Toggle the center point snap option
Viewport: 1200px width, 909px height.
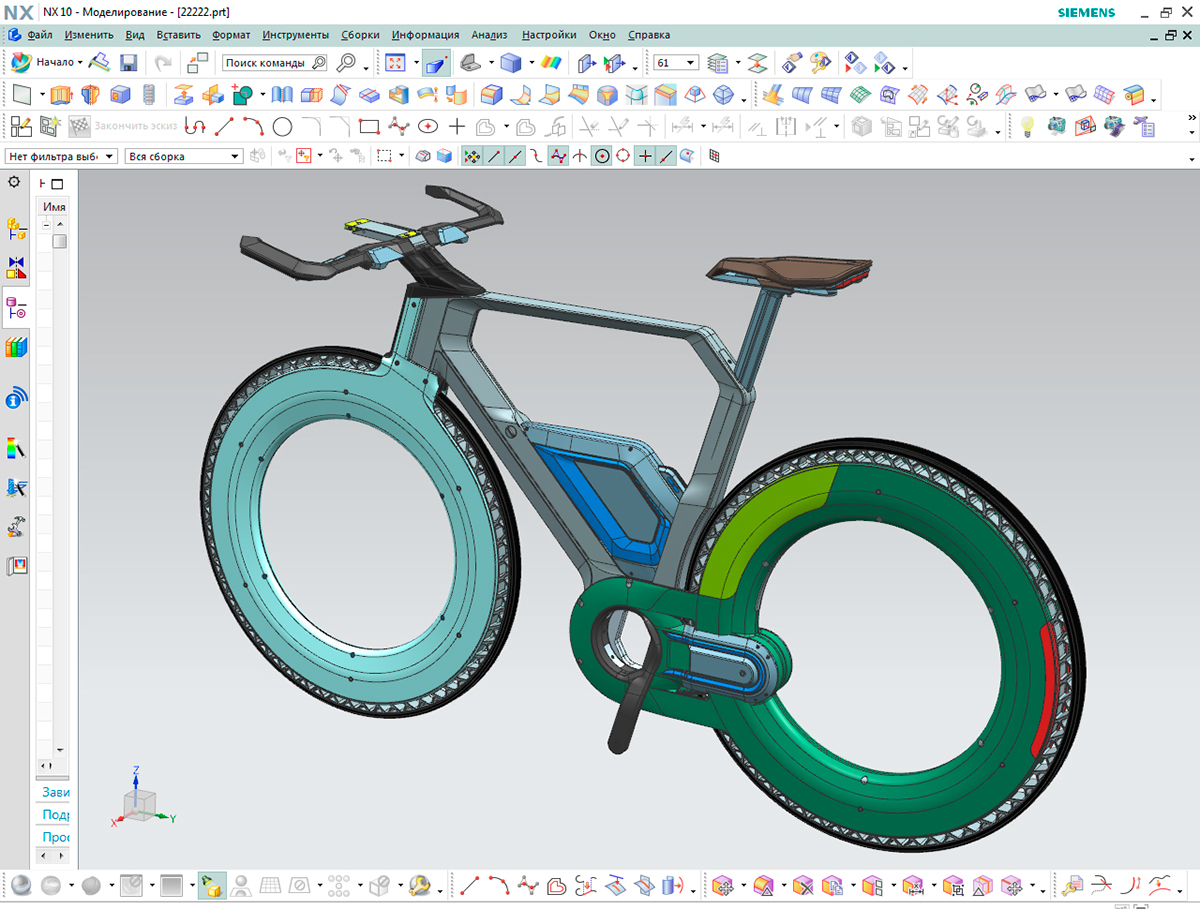click(601, 156)
